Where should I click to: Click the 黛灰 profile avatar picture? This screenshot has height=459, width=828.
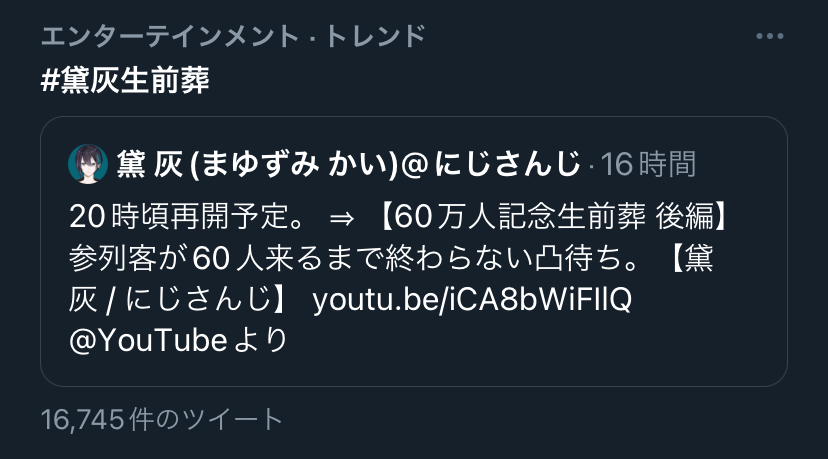pos(88,164)
